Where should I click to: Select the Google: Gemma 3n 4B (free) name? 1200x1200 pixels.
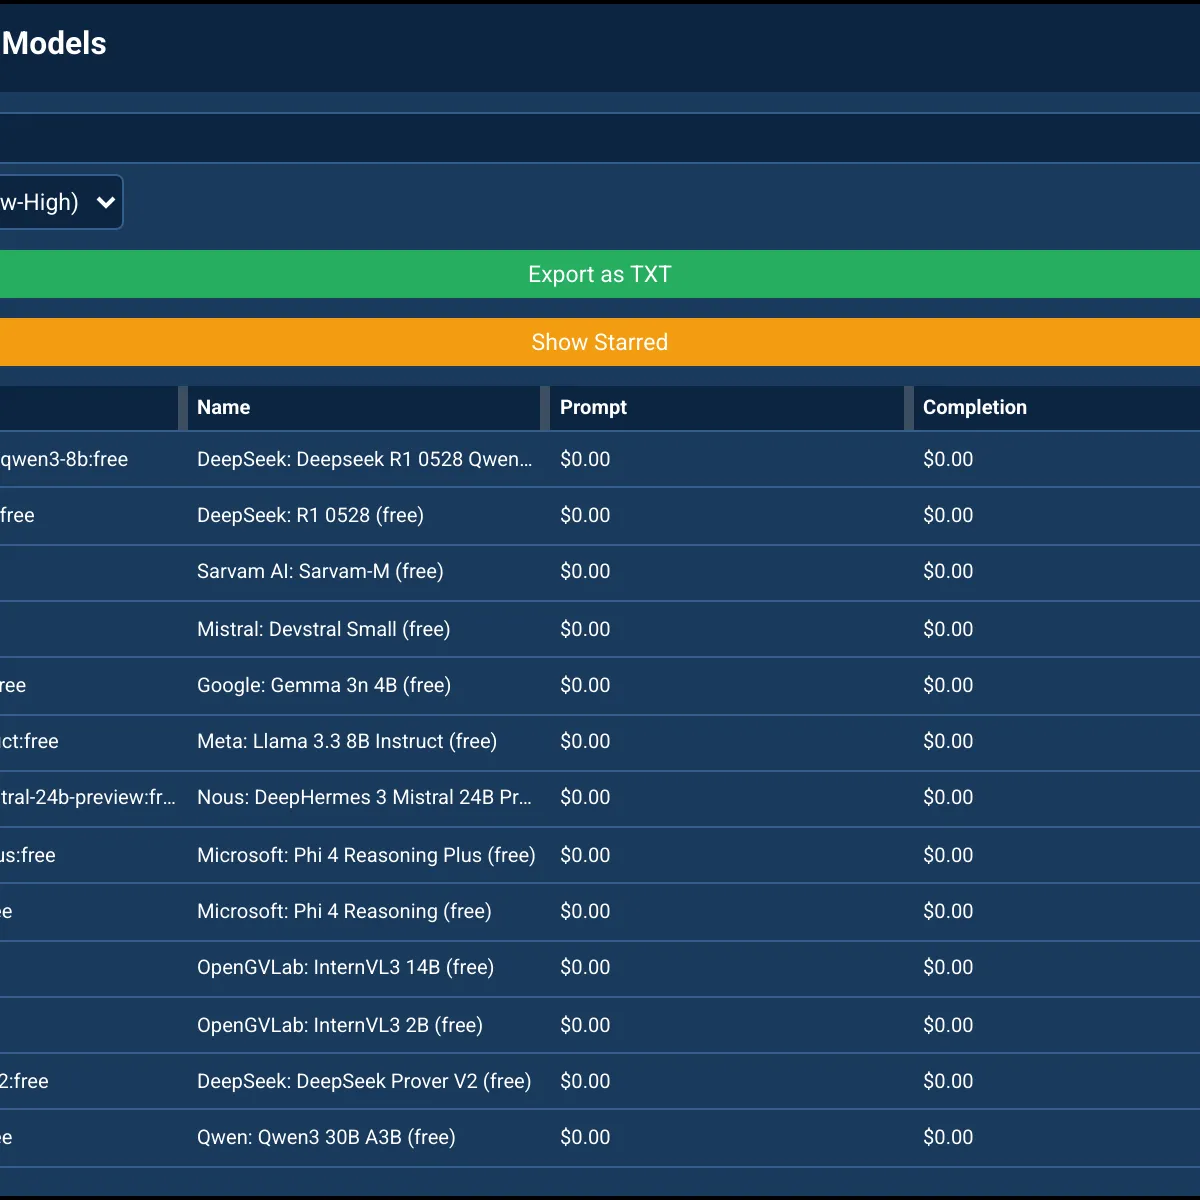point(324,685)
